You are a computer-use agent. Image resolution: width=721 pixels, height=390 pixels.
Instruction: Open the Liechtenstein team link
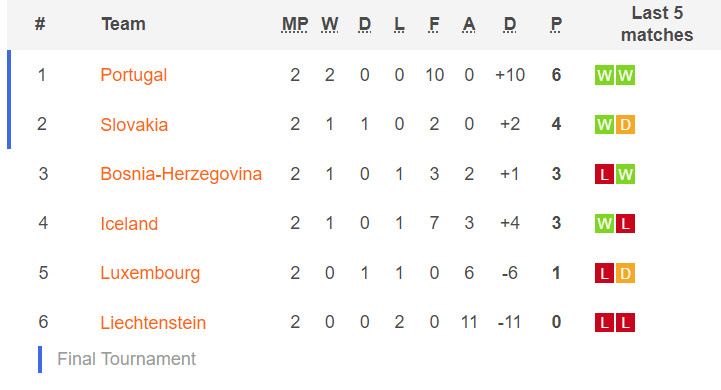pos(153,322)
